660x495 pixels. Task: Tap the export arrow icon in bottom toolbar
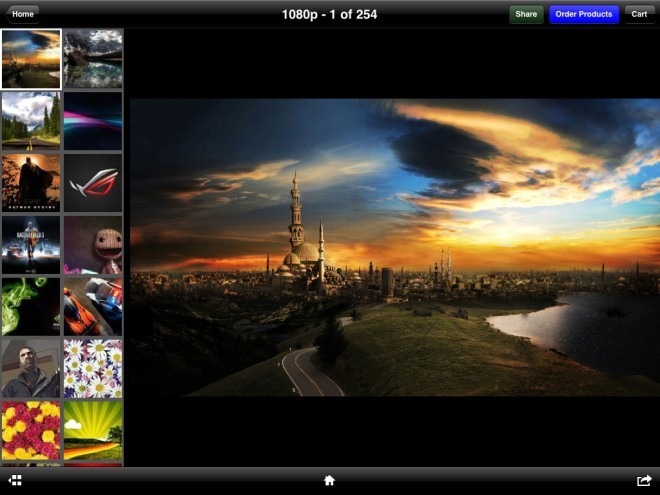(644, 480)
